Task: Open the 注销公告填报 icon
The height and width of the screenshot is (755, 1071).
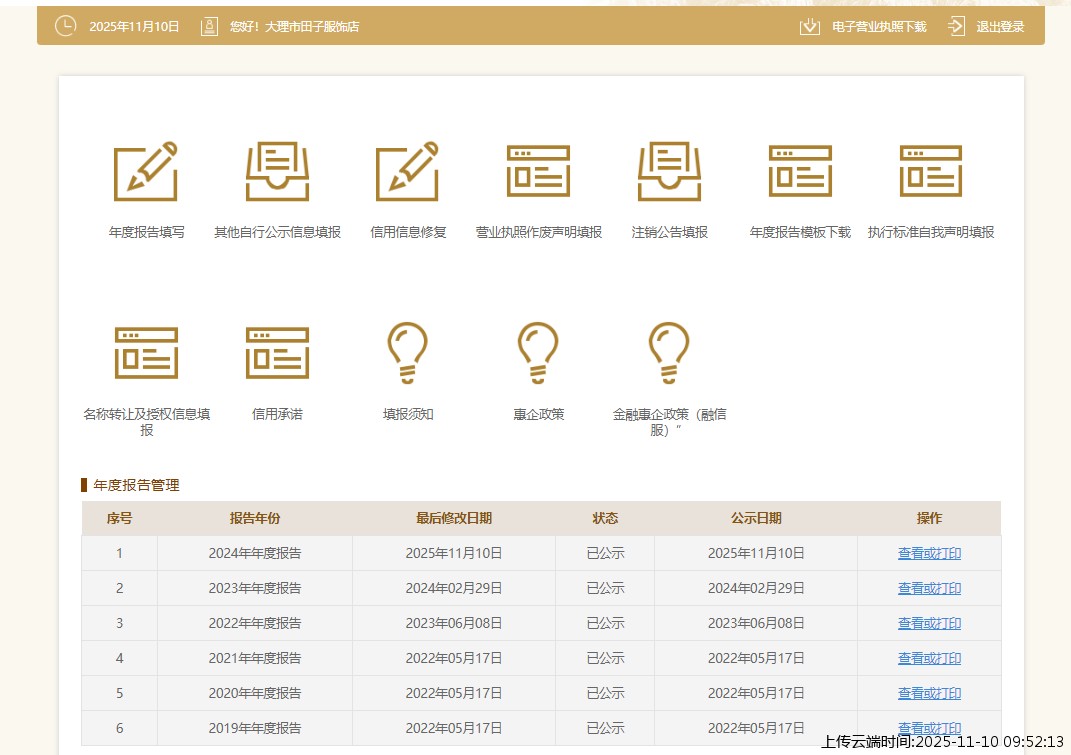Action: coord(669,171)
